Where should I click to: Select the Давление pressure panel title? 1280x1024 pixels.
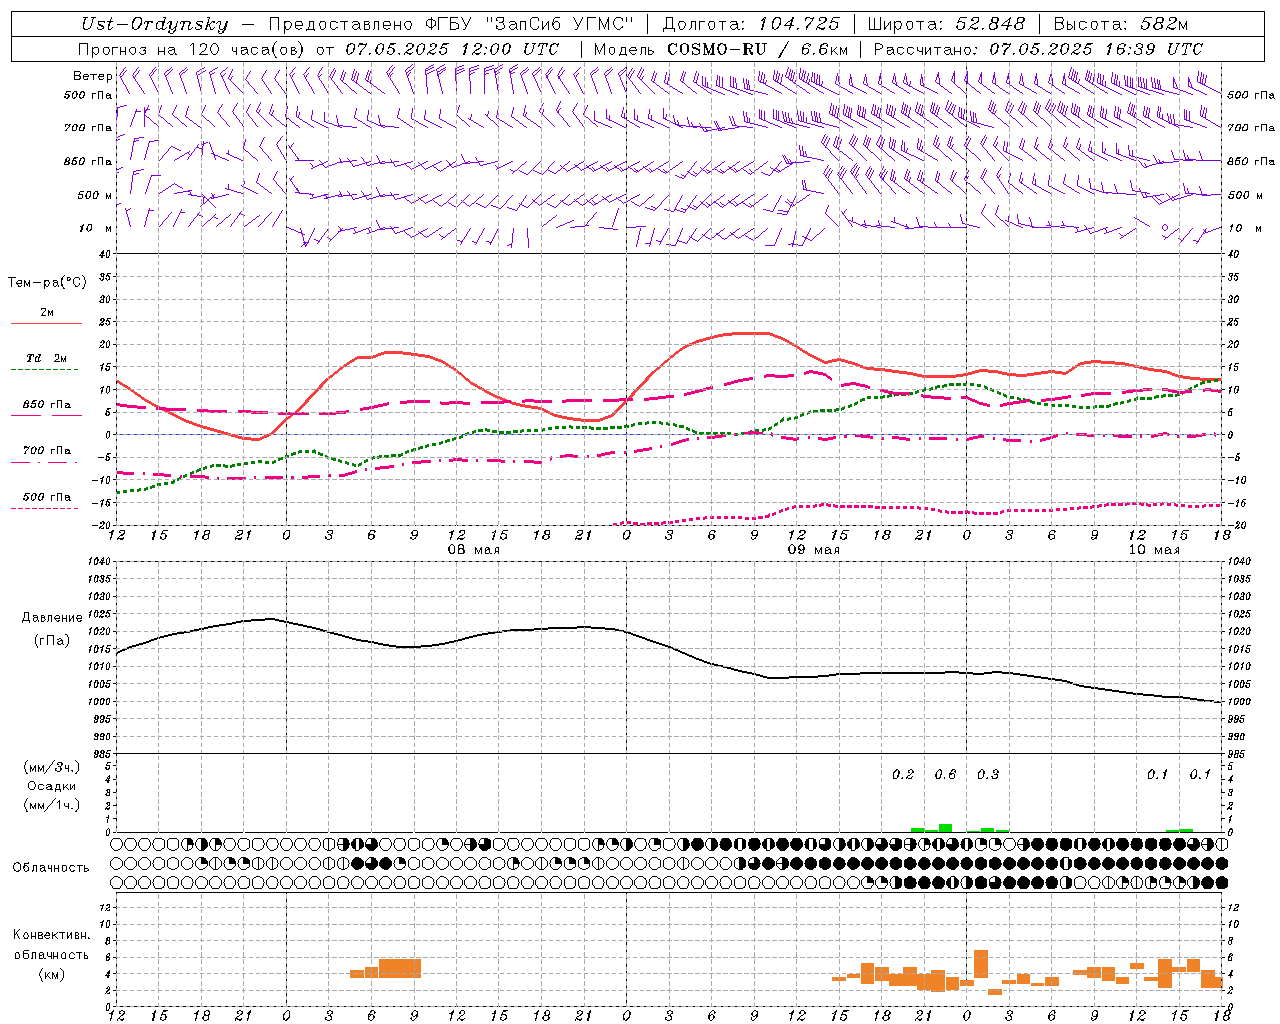[x=52, y=618]
